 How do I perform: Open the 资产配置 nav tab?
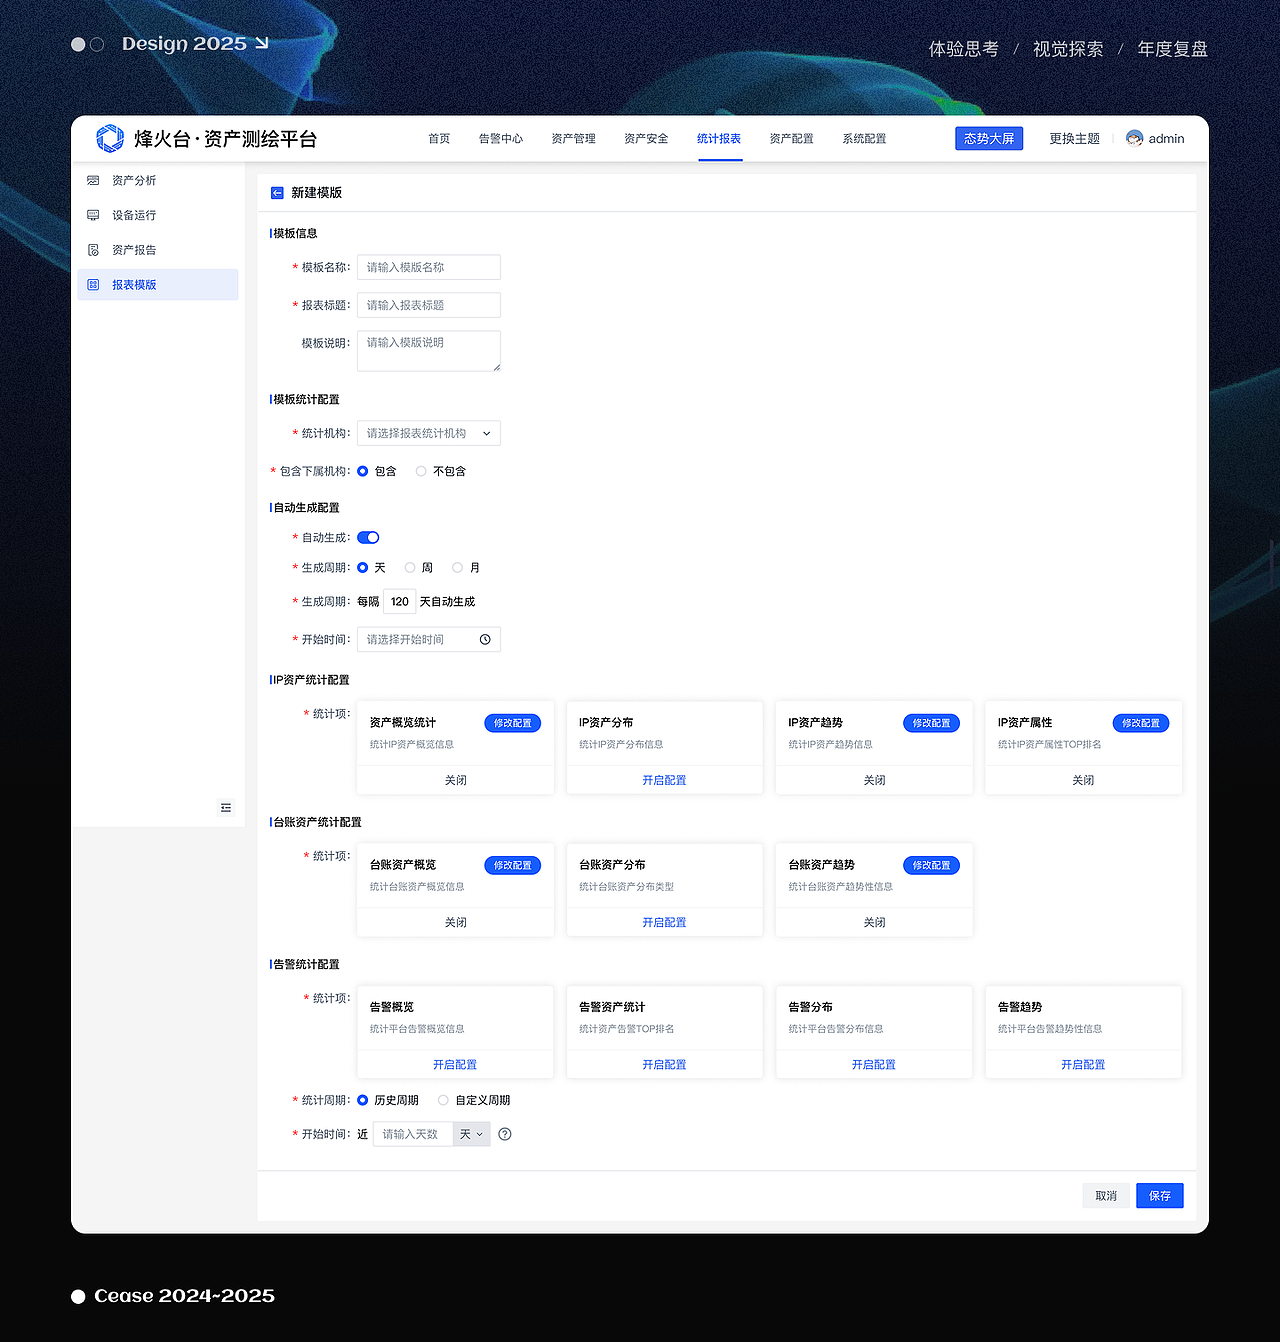(x=791, y=139)
